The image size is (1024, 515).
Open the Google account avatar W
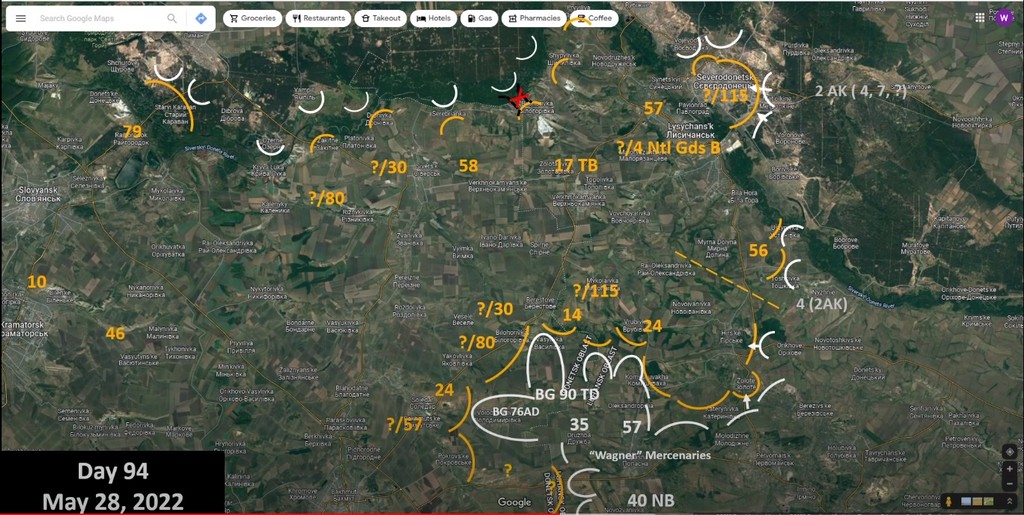1003,18
